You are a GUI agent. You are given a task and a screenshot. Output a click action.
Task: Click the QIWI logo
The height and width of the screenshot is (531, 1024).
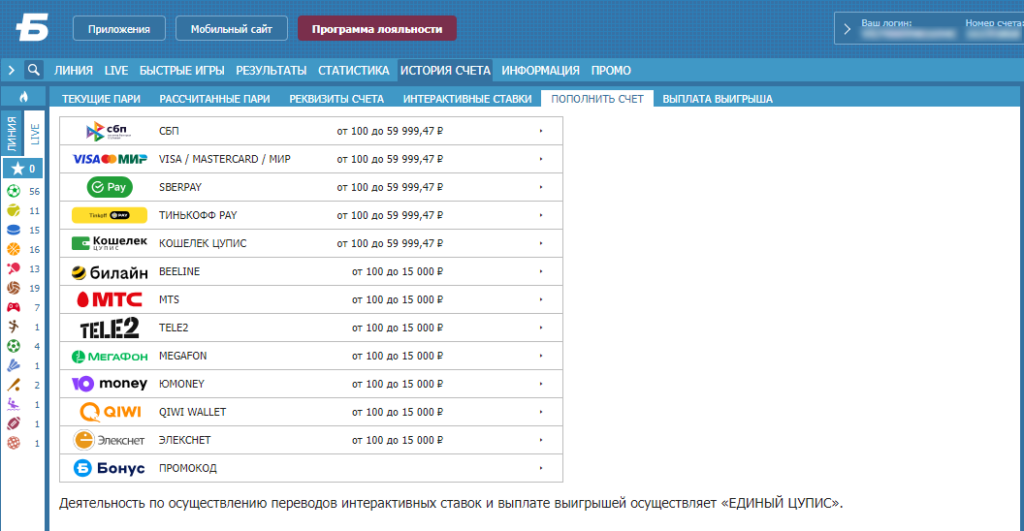click(x=110, y=412)
